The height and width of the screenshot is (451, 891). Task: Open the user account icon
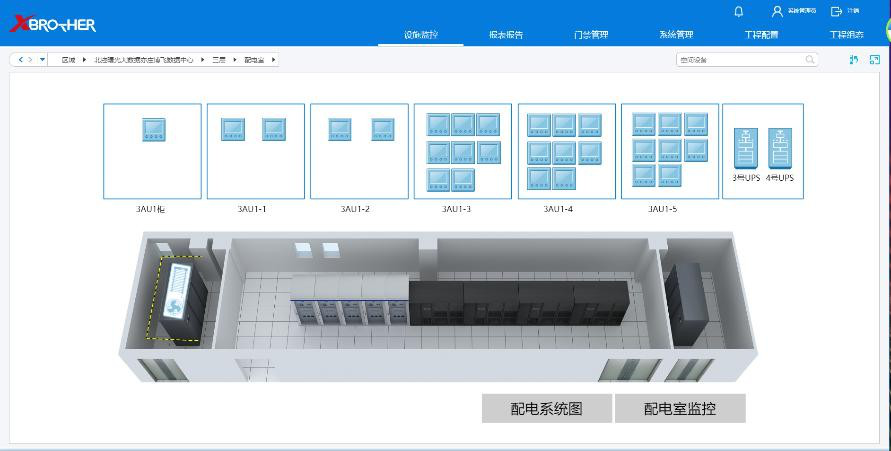(x=777, y=11)
